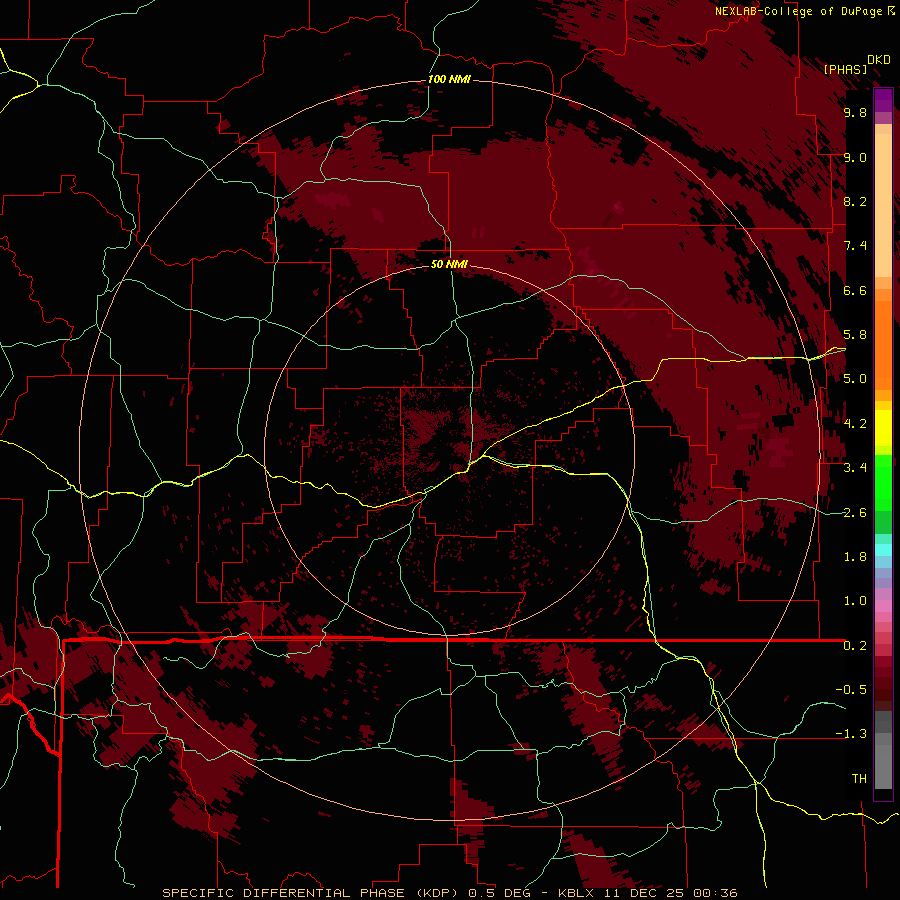Click the 4.2 value on color scale

[855, 424]
